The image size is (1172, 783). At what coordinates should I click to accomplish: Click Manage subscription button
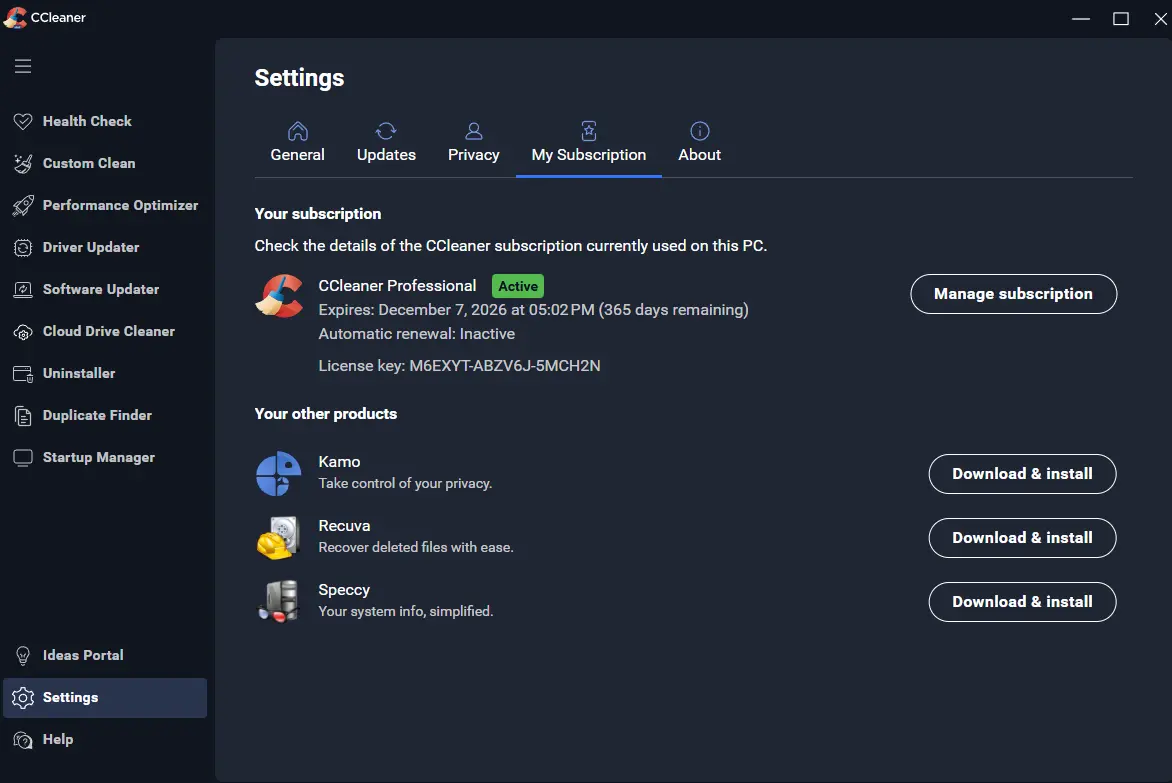(x=1014, y=294)
